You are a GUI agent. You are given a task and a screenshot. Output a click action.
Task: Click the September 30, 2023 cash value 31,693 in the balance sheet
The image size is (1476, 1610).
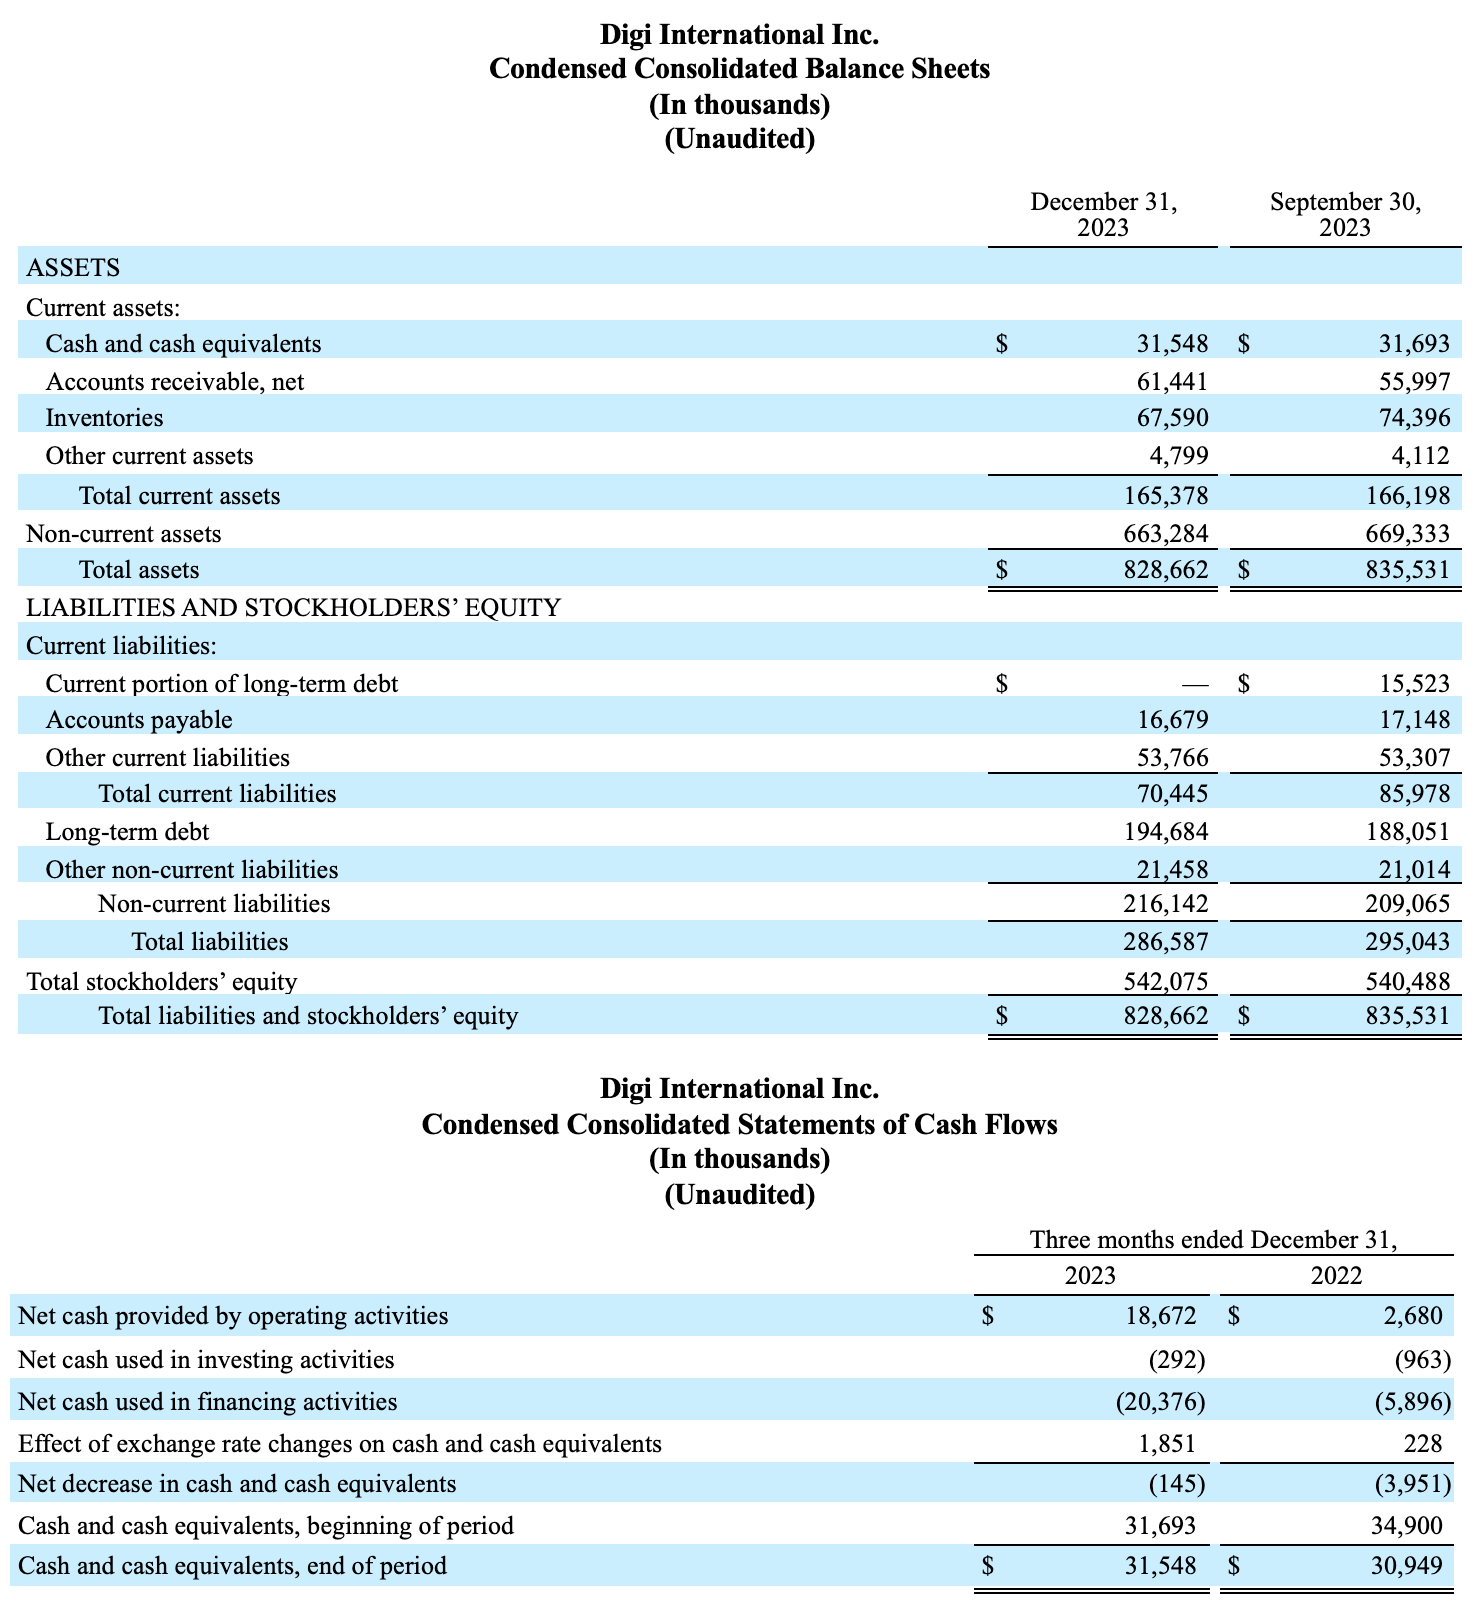click(1414, 344)
